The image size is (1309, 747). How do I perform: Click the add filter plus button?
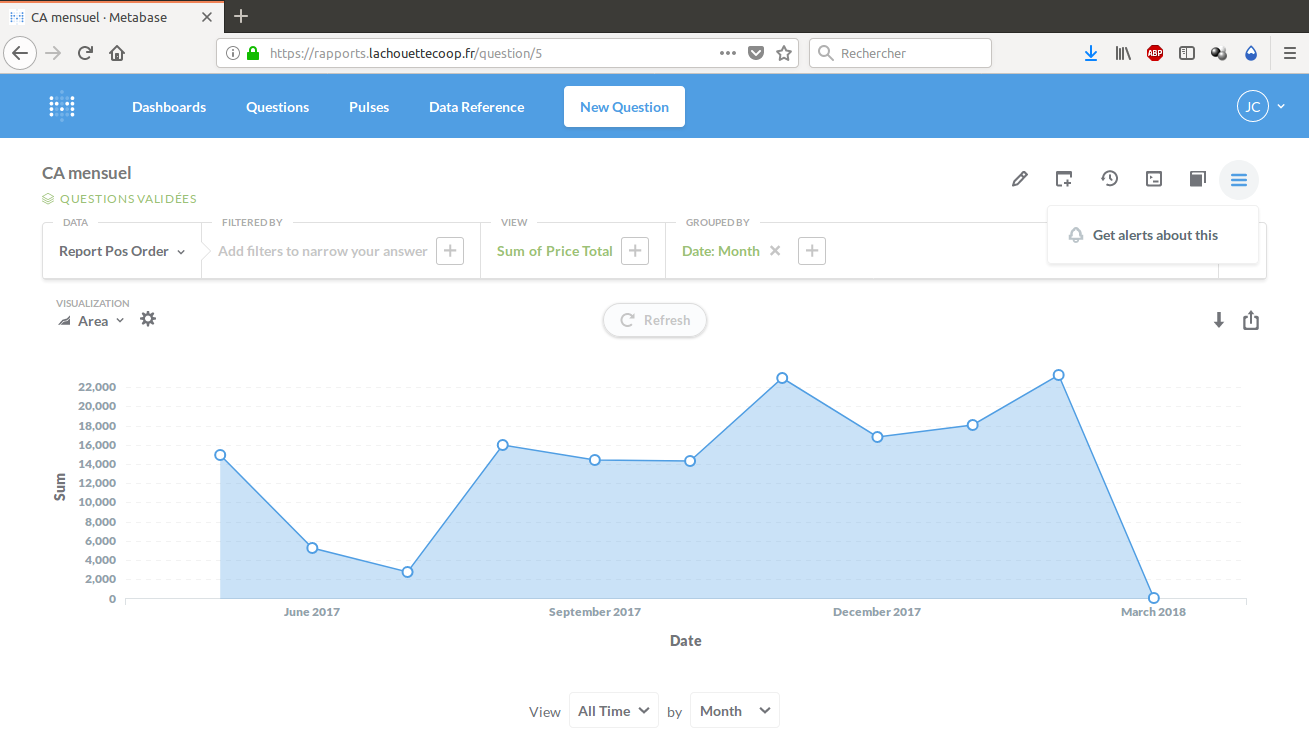coord(450,251)
